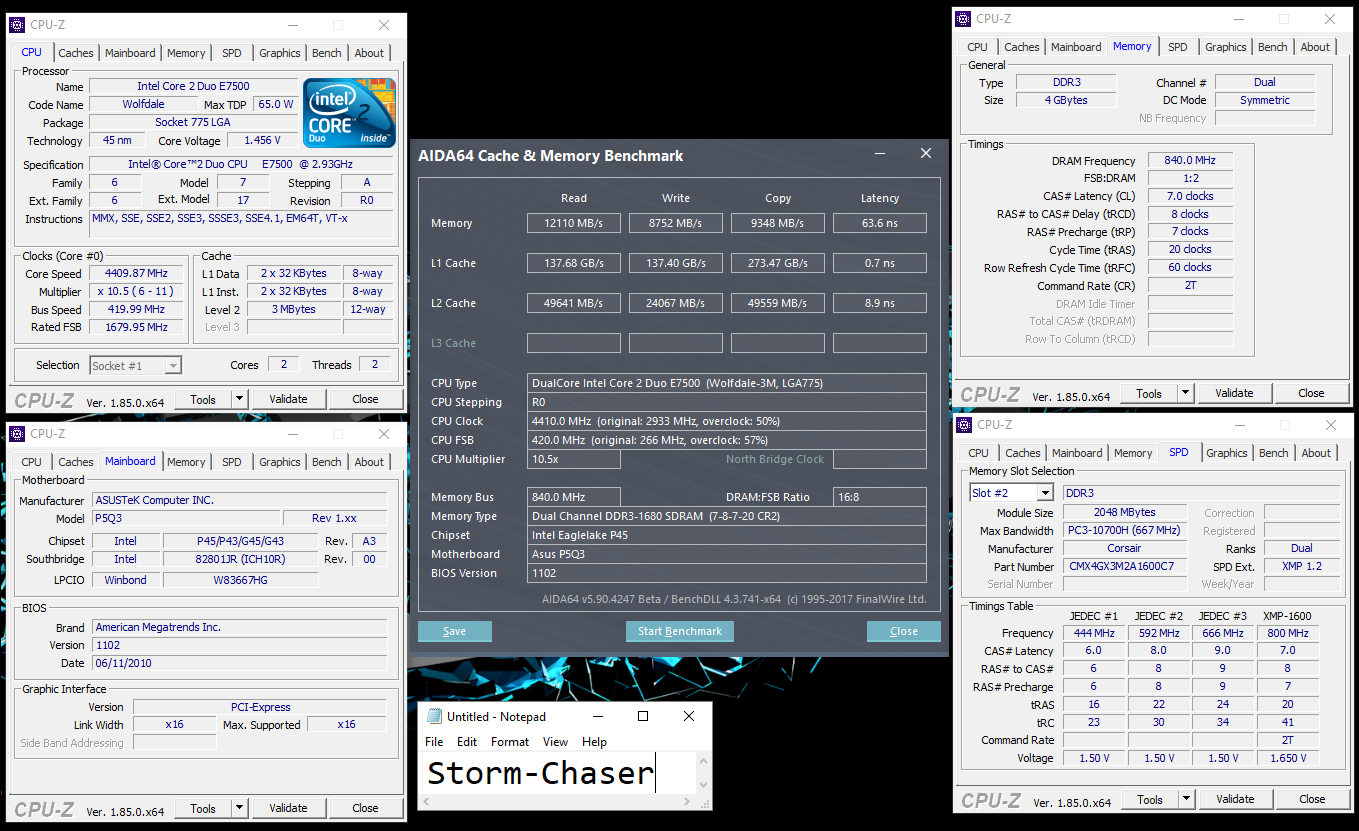Click L1 Cache Copy value 273.47 GB/s

click(x=778, y=263)
